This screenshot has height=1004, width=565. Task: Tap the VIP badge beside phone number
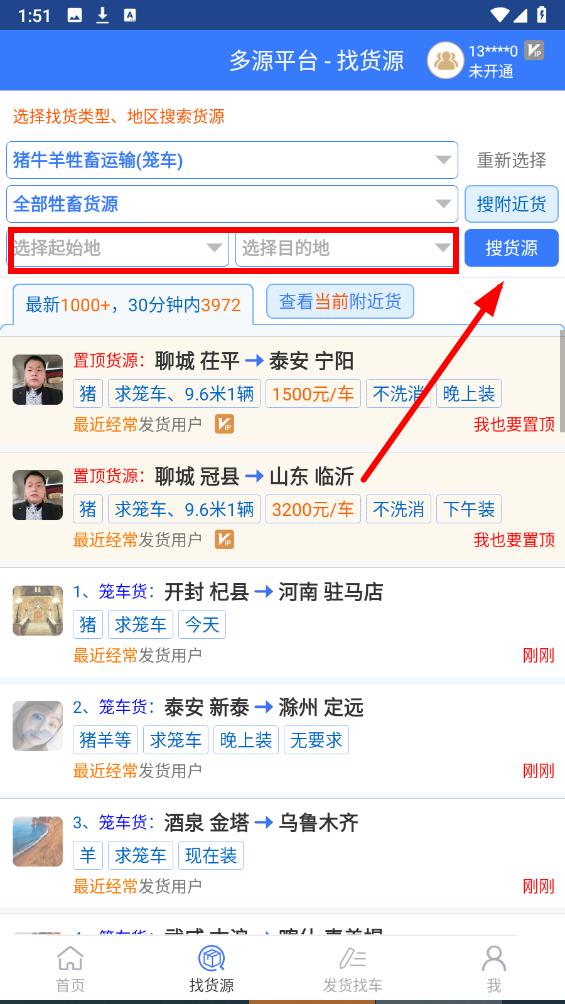pyautogui.click(x=534, y=51)
